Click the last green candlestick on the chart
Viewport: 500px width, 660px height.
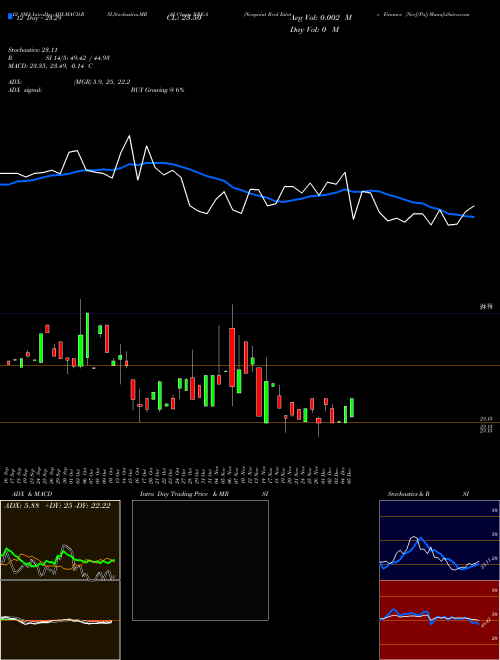pos(352,408)
